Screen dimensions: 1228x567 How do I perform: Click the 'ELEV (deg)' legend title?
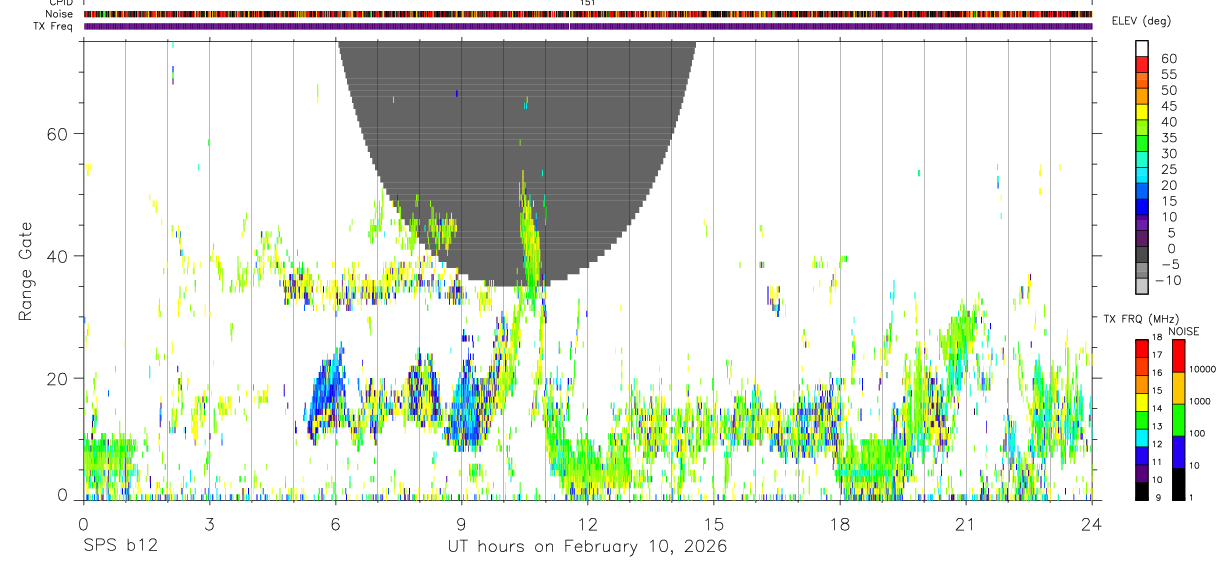tap(1141, 22)
